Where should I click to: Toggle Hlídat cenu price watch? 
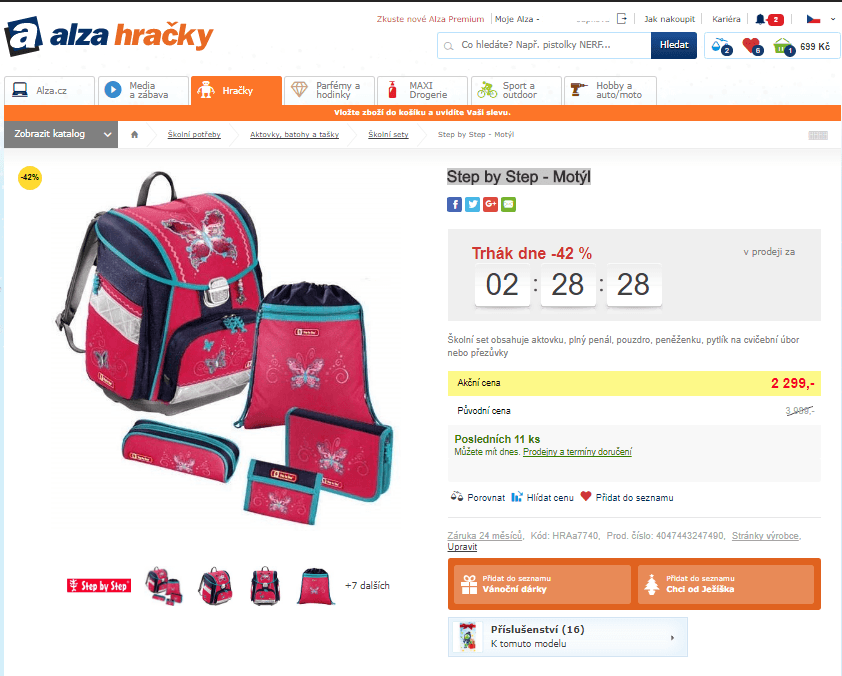point(542,497)
